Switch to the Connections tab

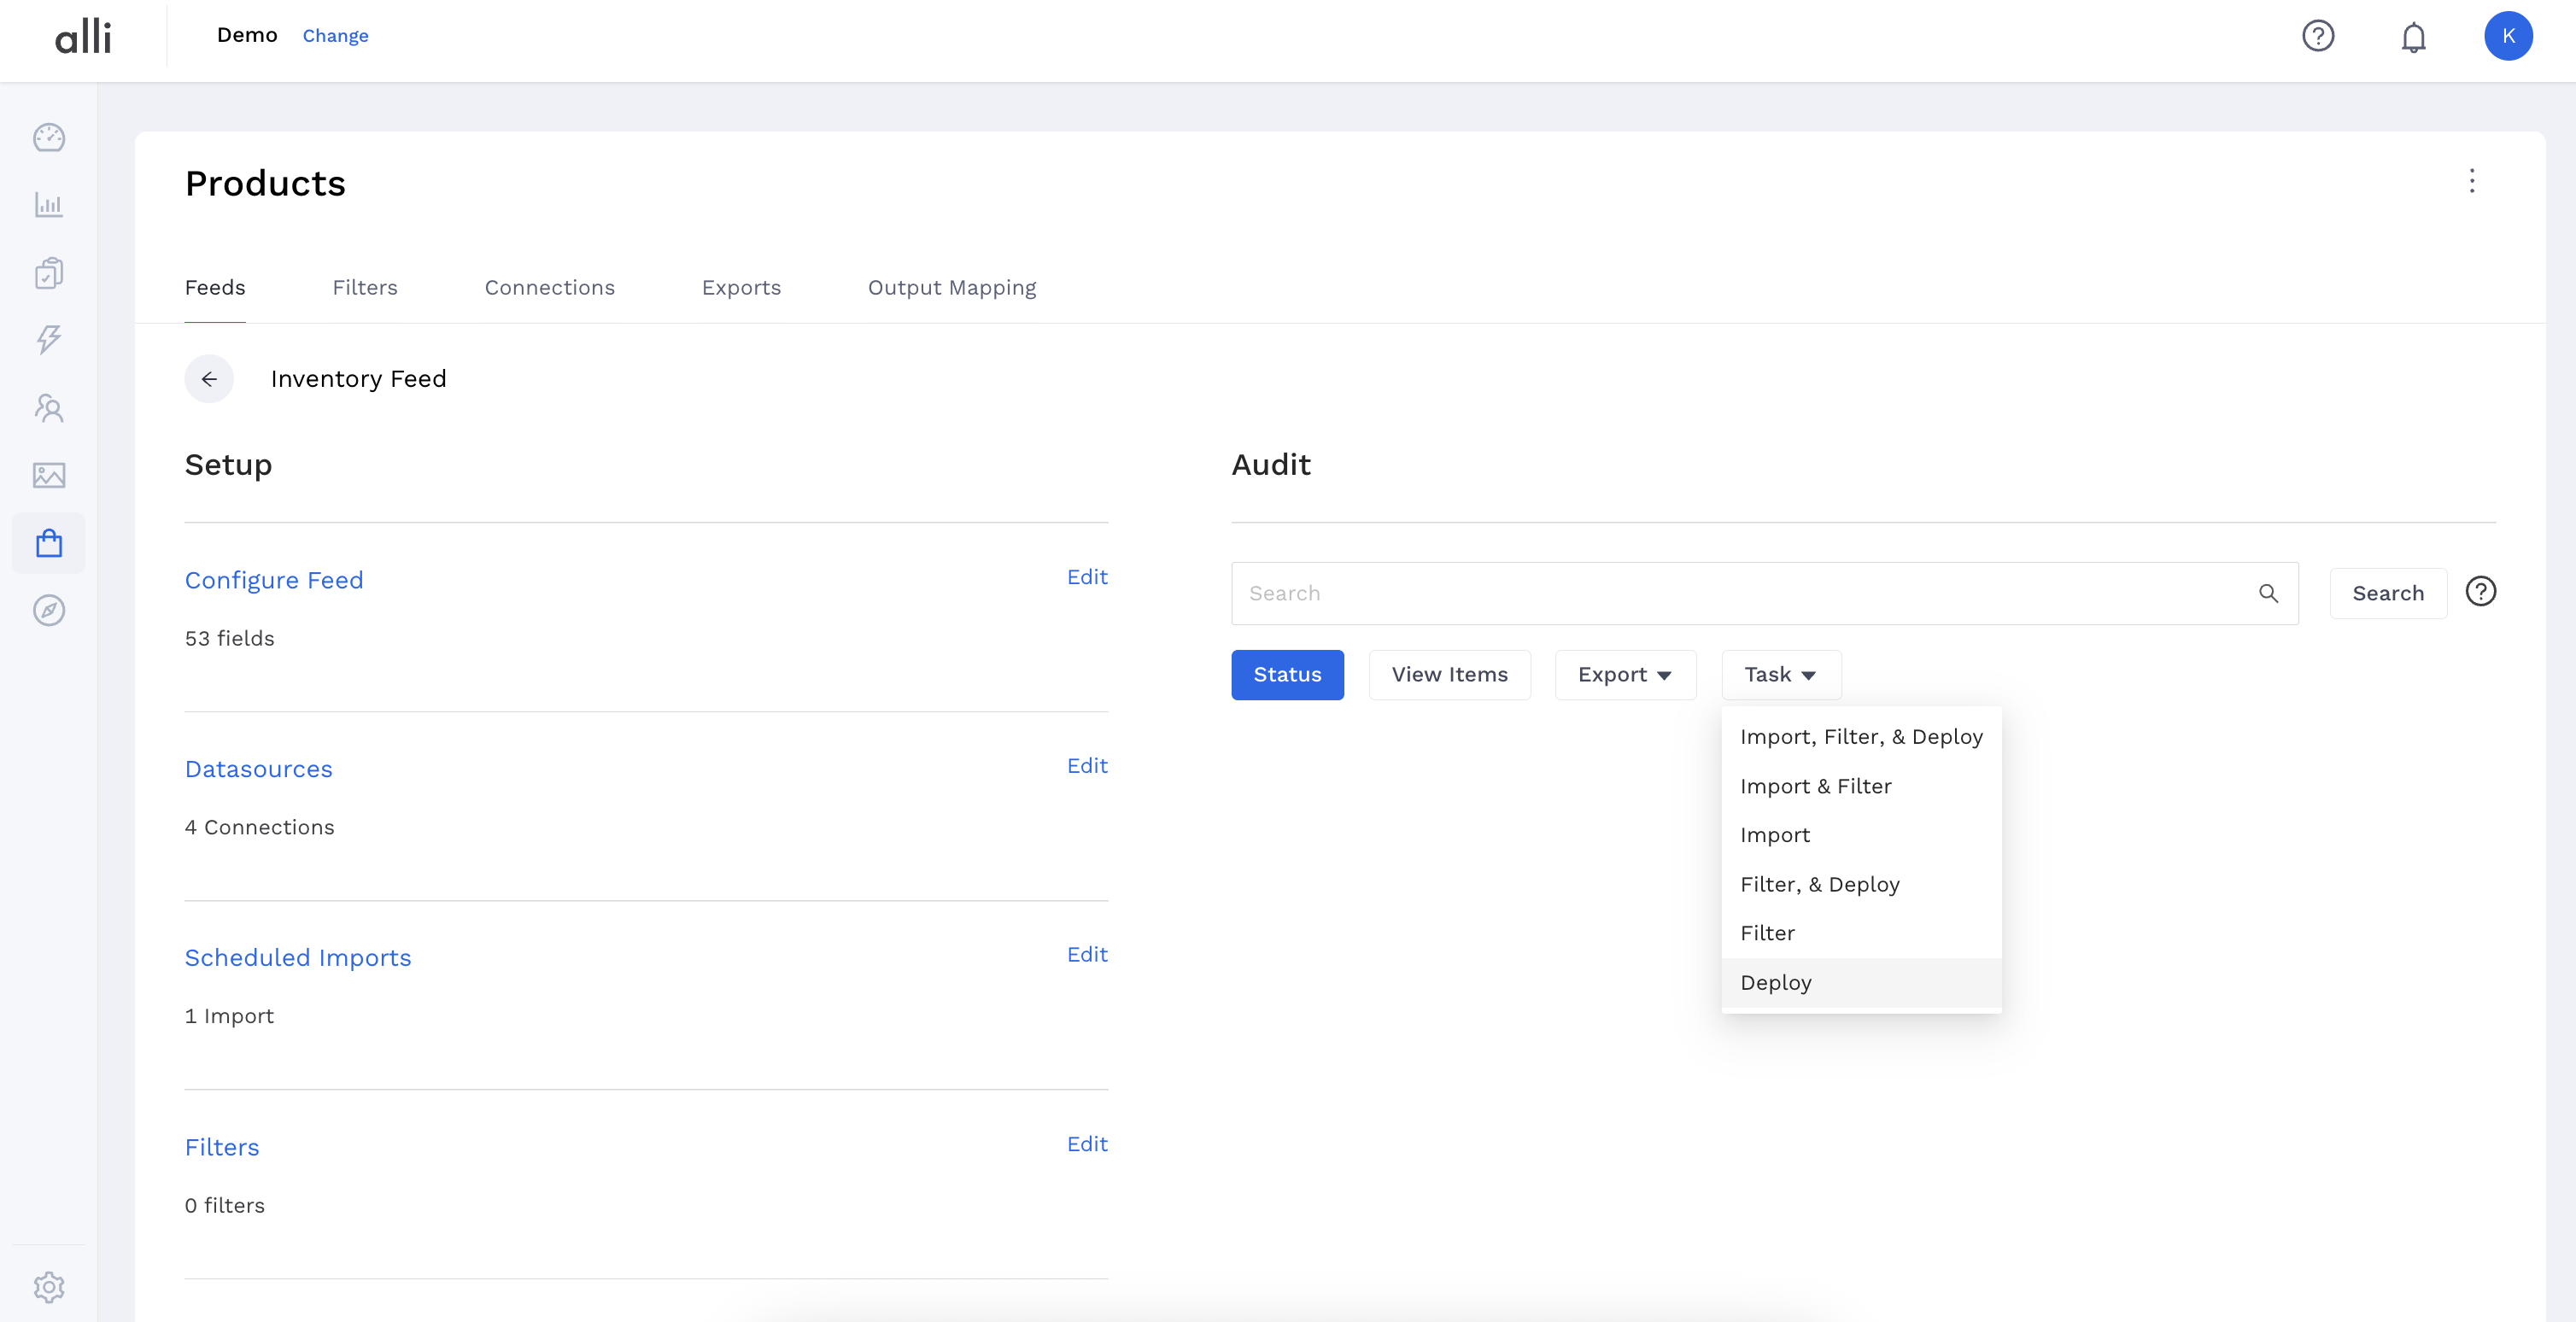(x=549, y=288)
